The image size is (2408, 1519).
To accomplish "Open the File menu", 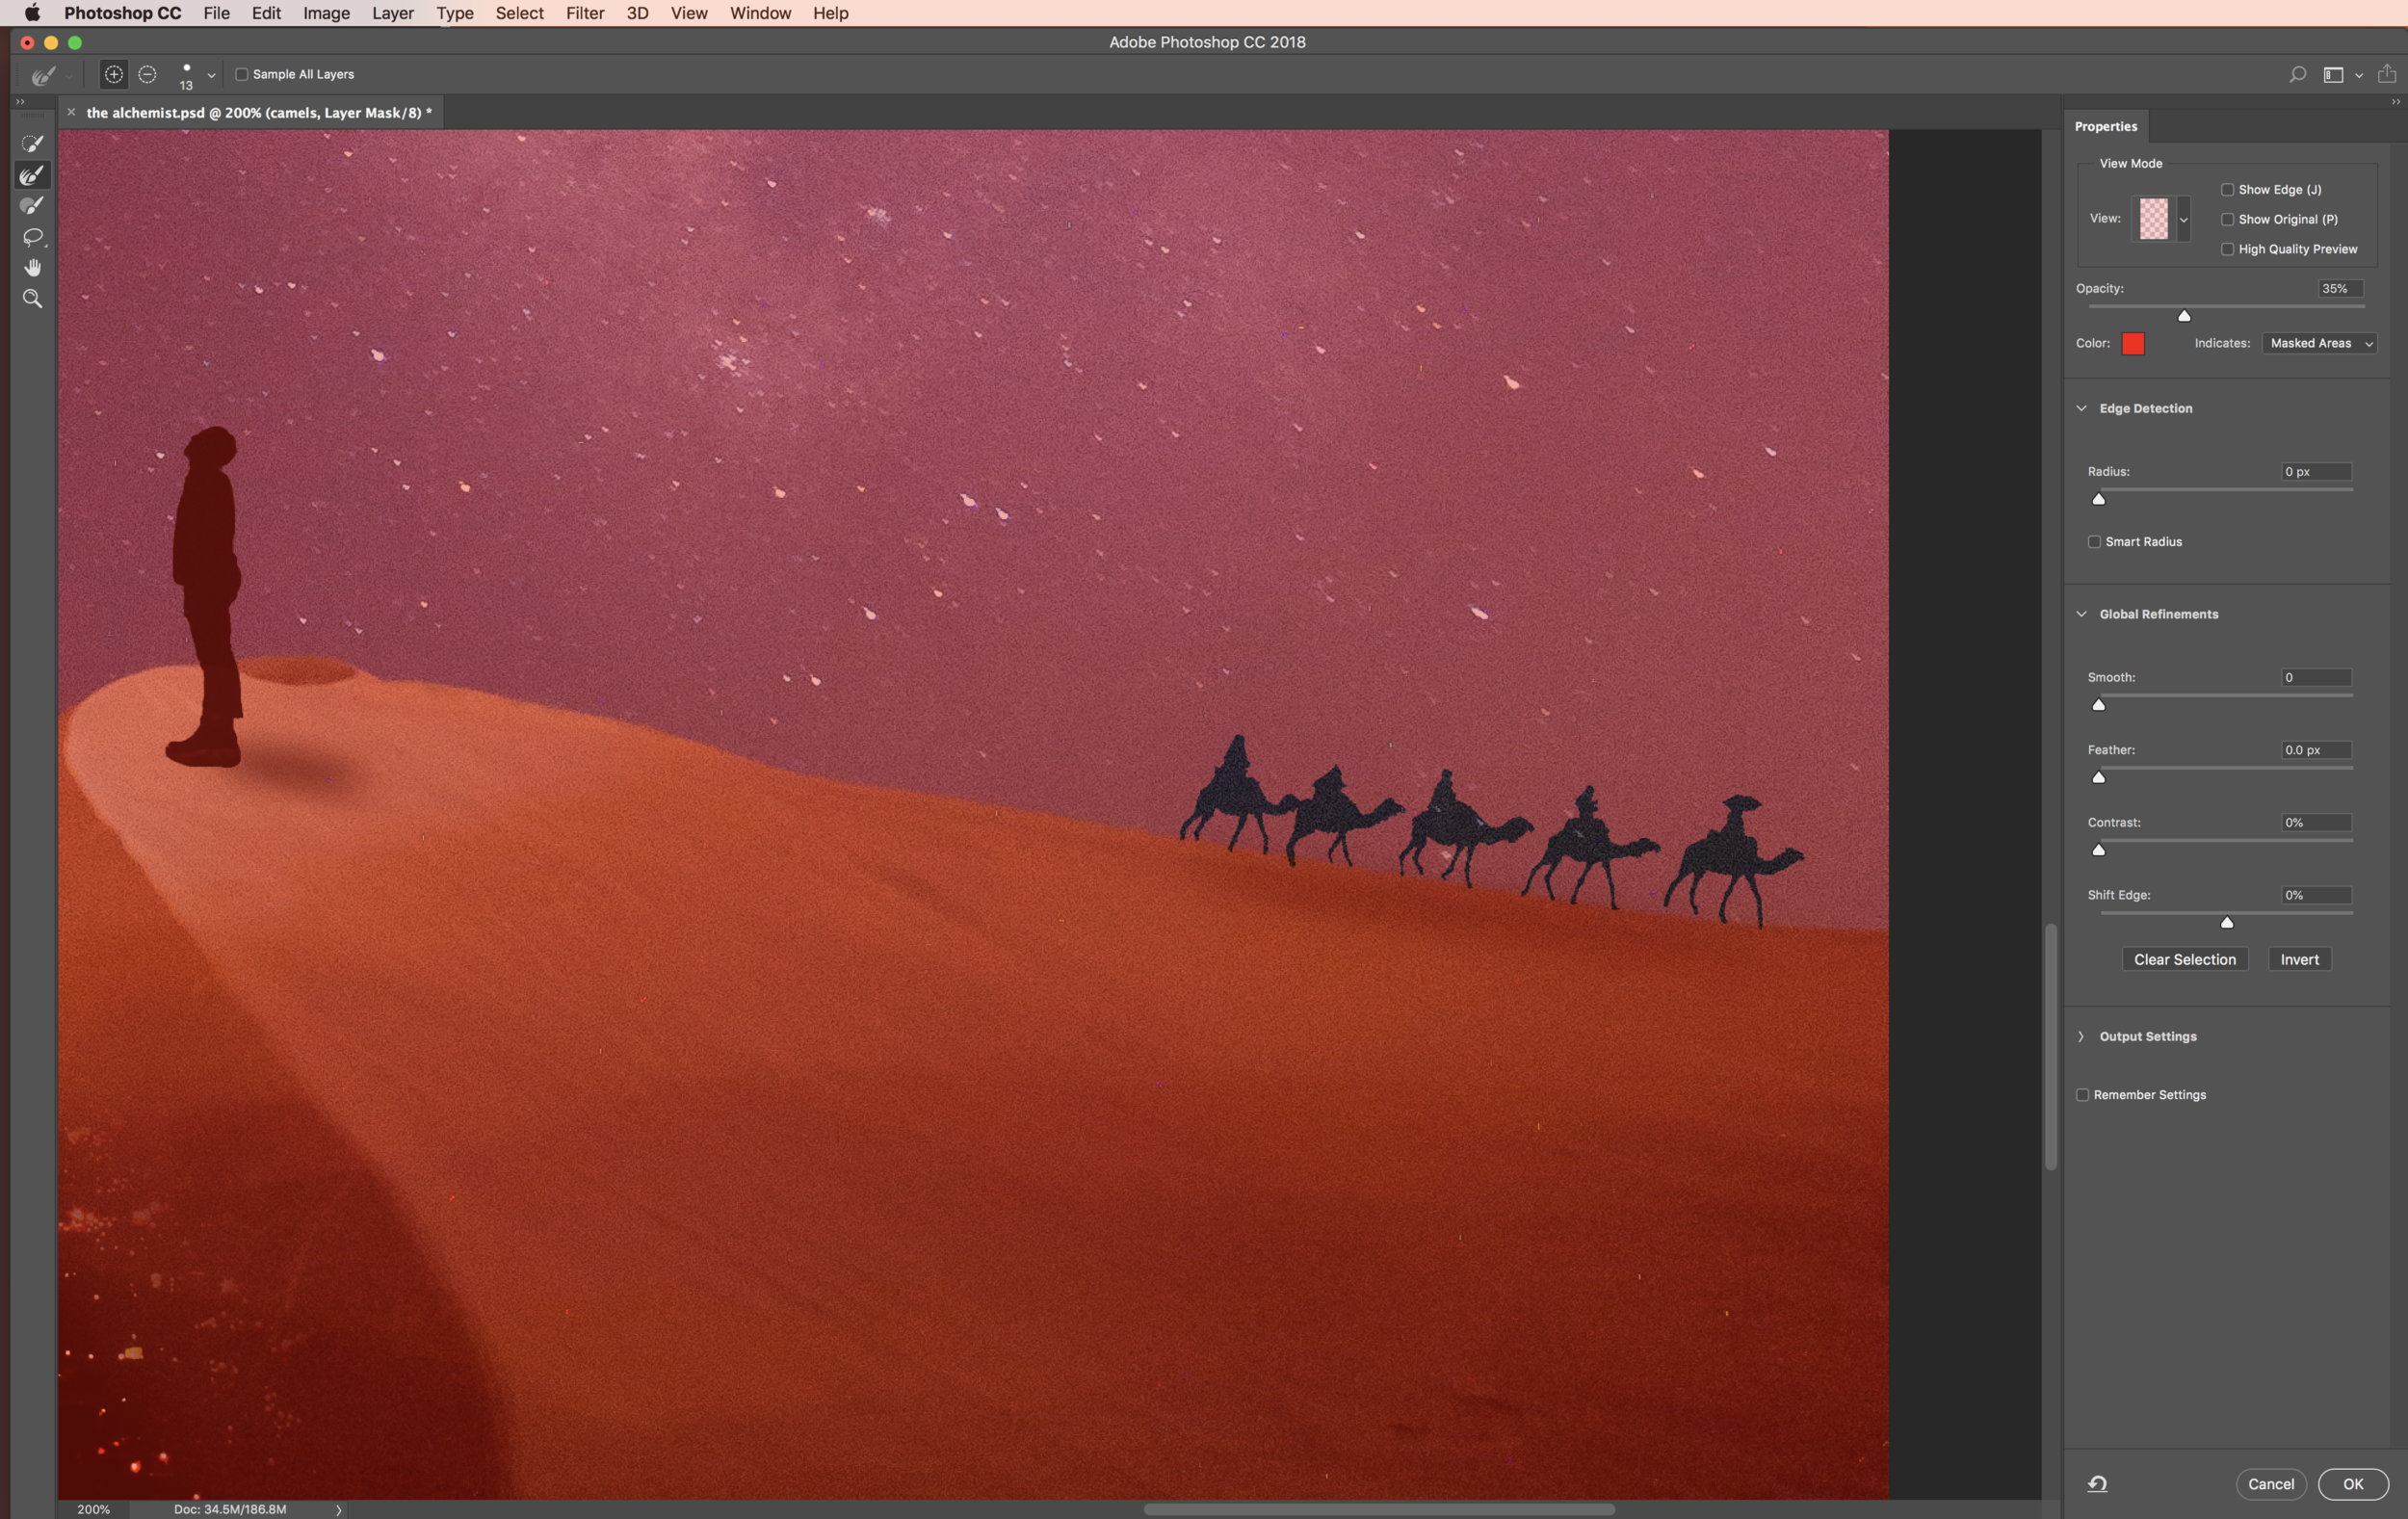I will (x=216, y=13).
